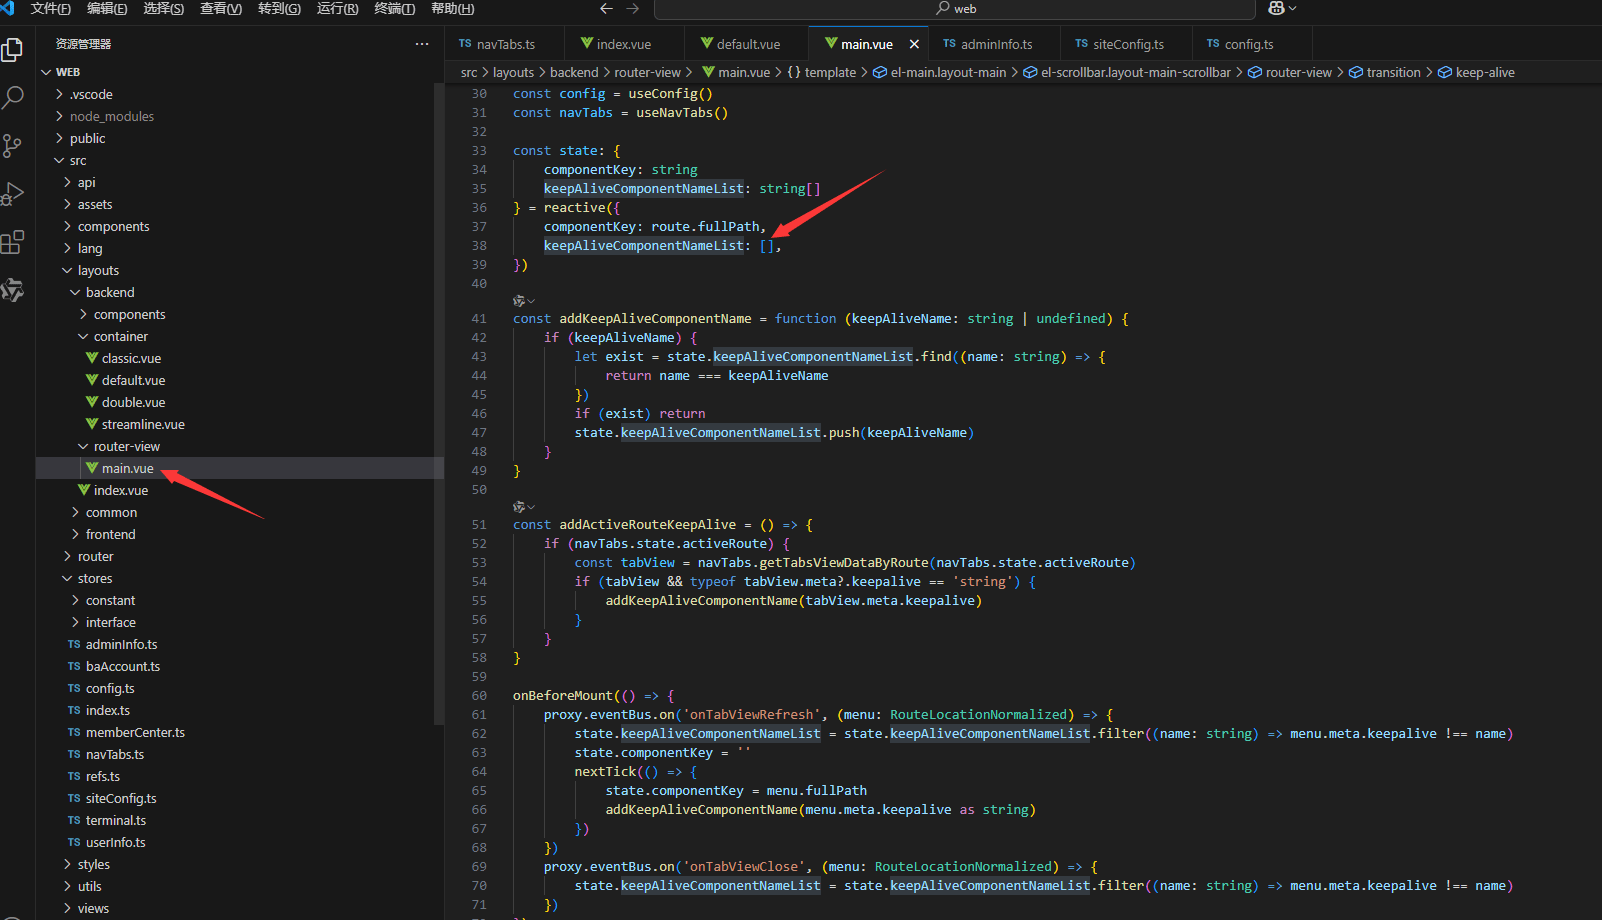Collapse the stores folder
This screenshot has height=920, width=1602.
click(x=95, y=579)
